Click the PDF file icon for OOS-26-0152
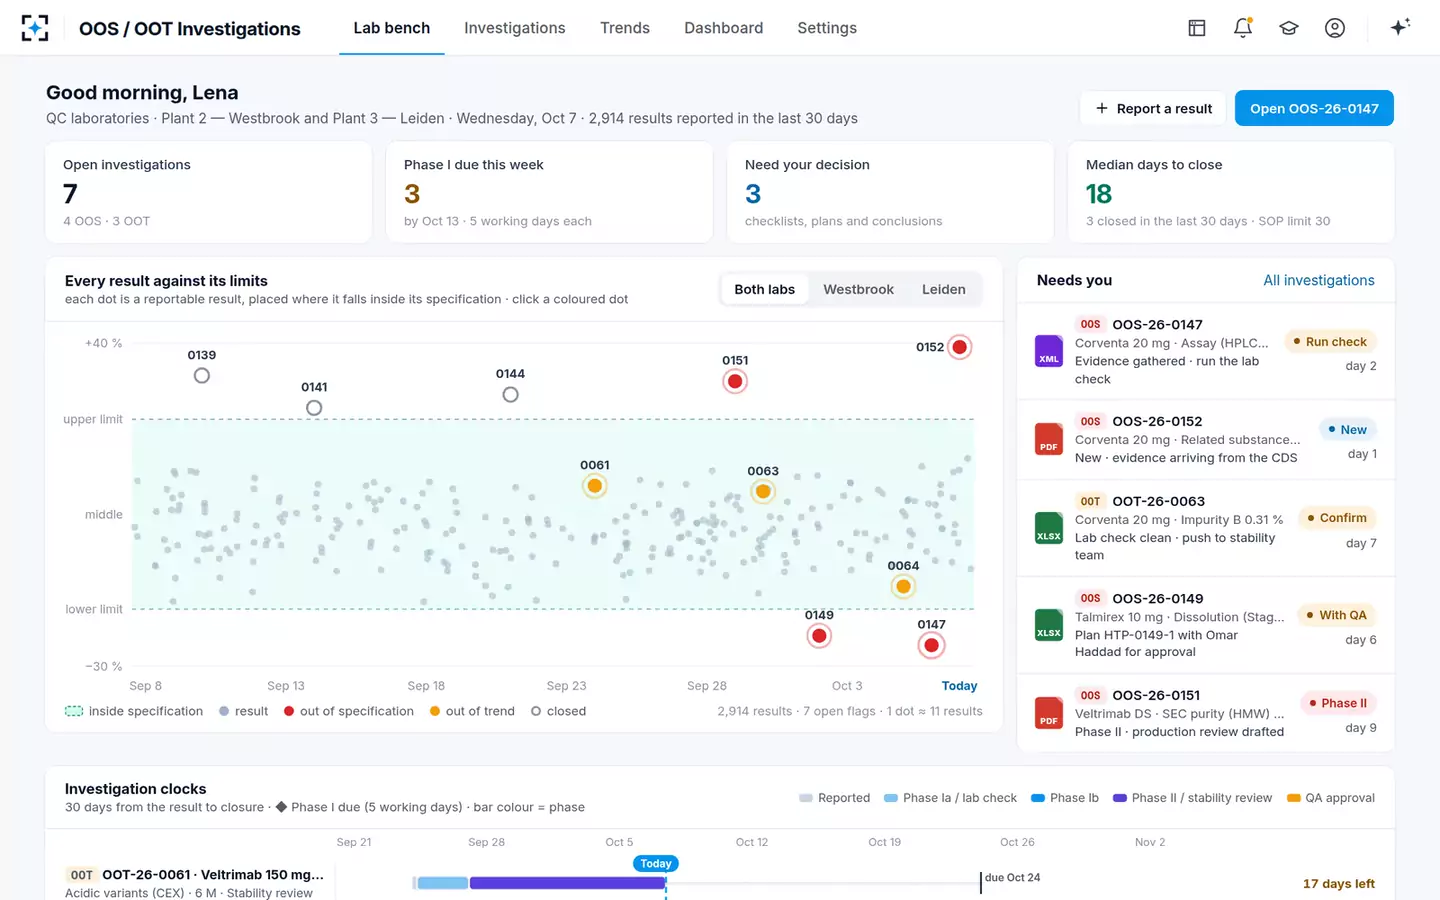Image resolution: width=1440 pixels, height=900 pixels. click(x=1049, y=439)
